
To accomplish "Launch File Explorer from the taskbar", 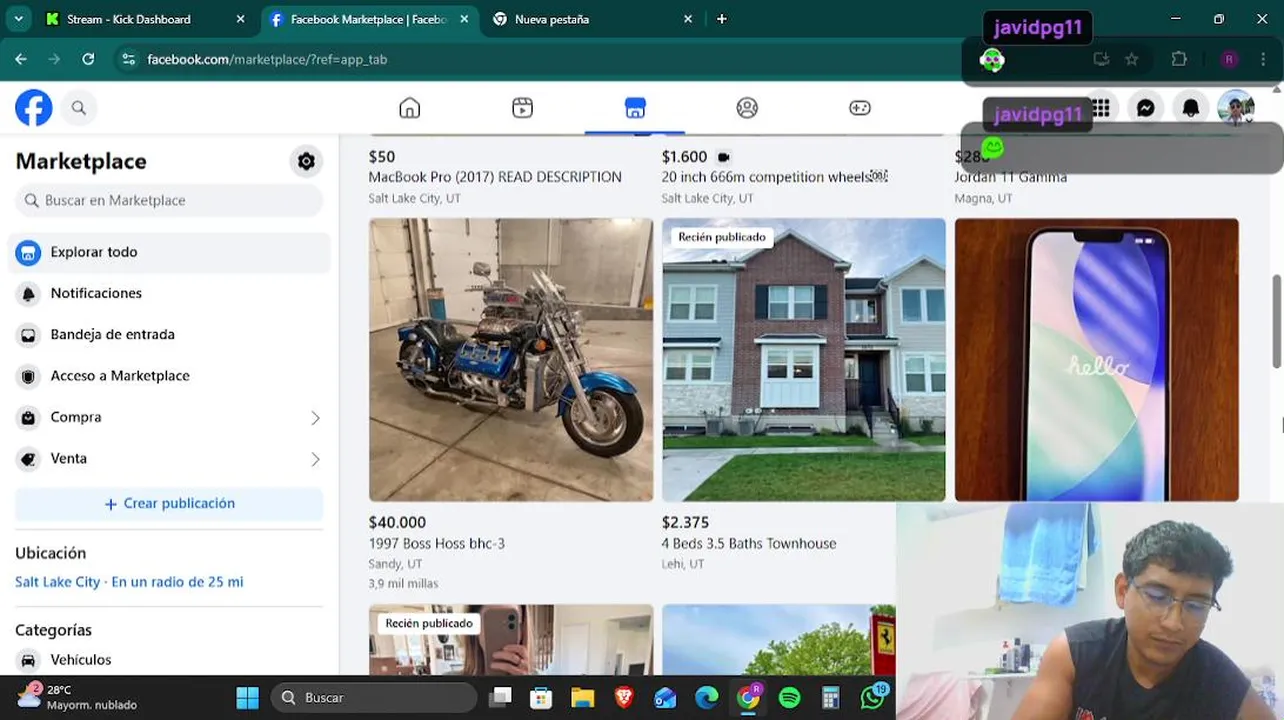I will tap(582, 697).
